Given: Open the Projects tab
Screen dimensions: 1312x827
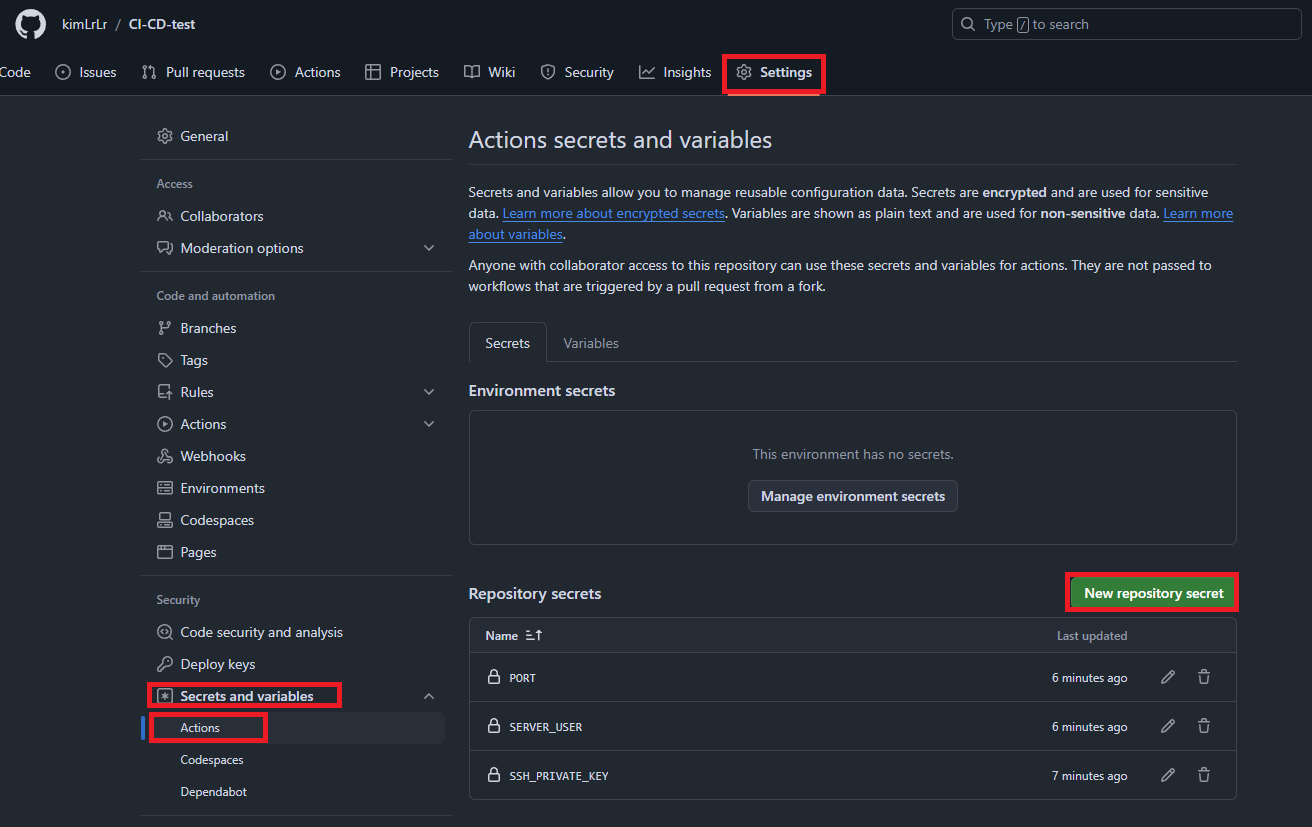Looking at the screenshot, I should click(402, 72).
